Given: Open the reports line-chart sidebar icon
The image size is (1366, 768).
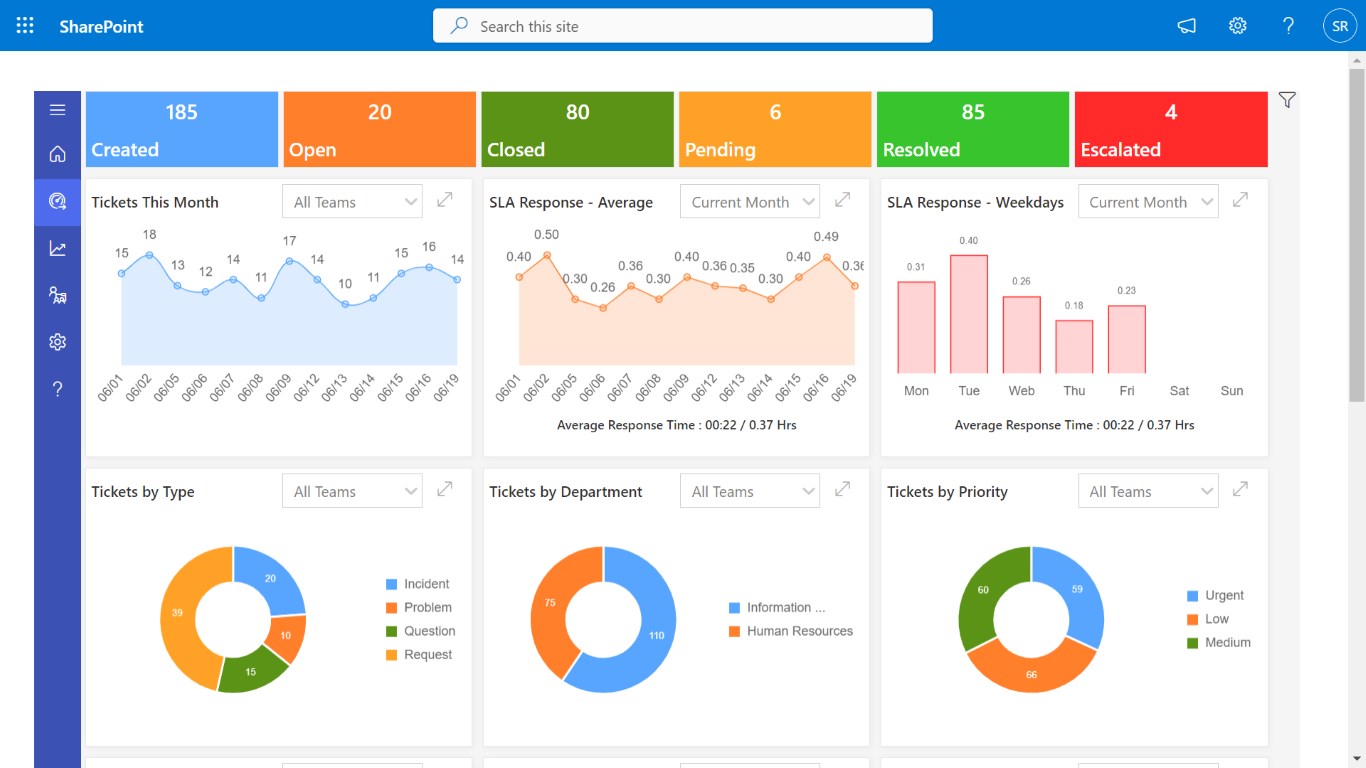Looking at the screenshot, I should (x=57, y=249).
